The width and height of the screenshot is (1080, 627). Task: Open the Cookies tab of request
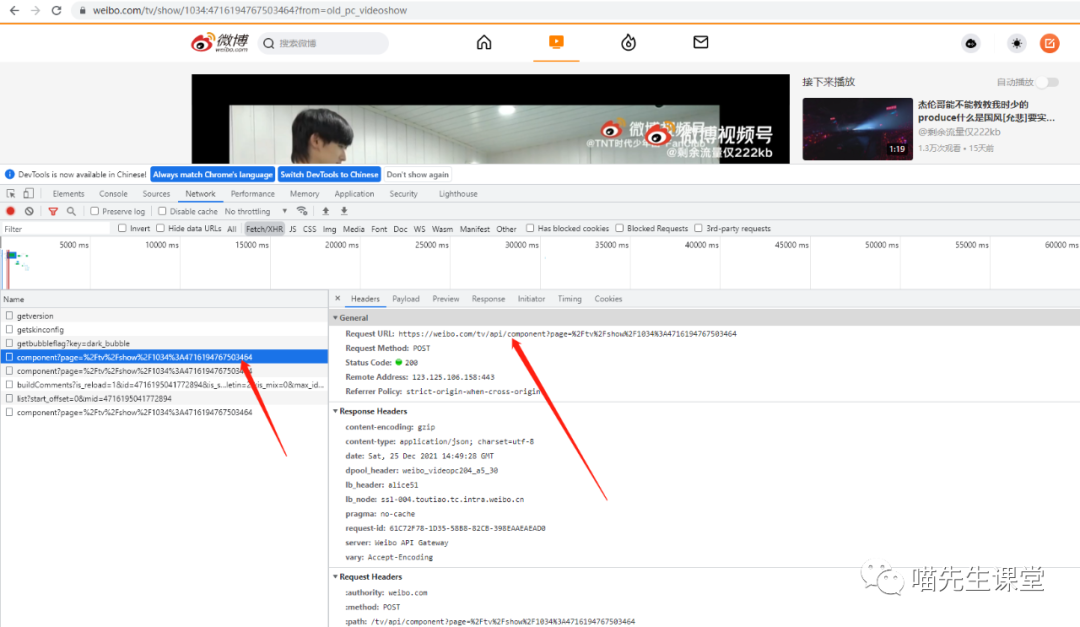(608, 298)
